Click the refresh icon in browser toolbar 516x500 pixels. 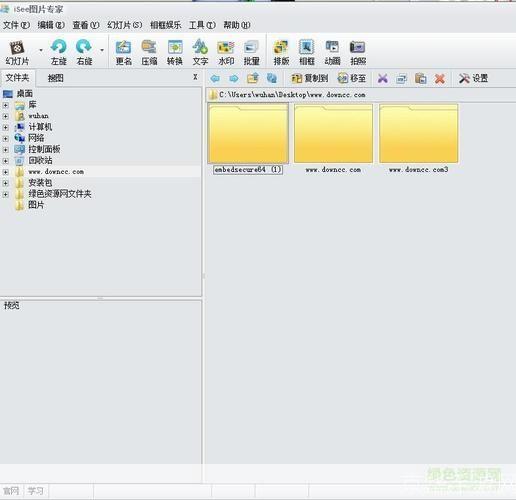[x=272, y=78]
